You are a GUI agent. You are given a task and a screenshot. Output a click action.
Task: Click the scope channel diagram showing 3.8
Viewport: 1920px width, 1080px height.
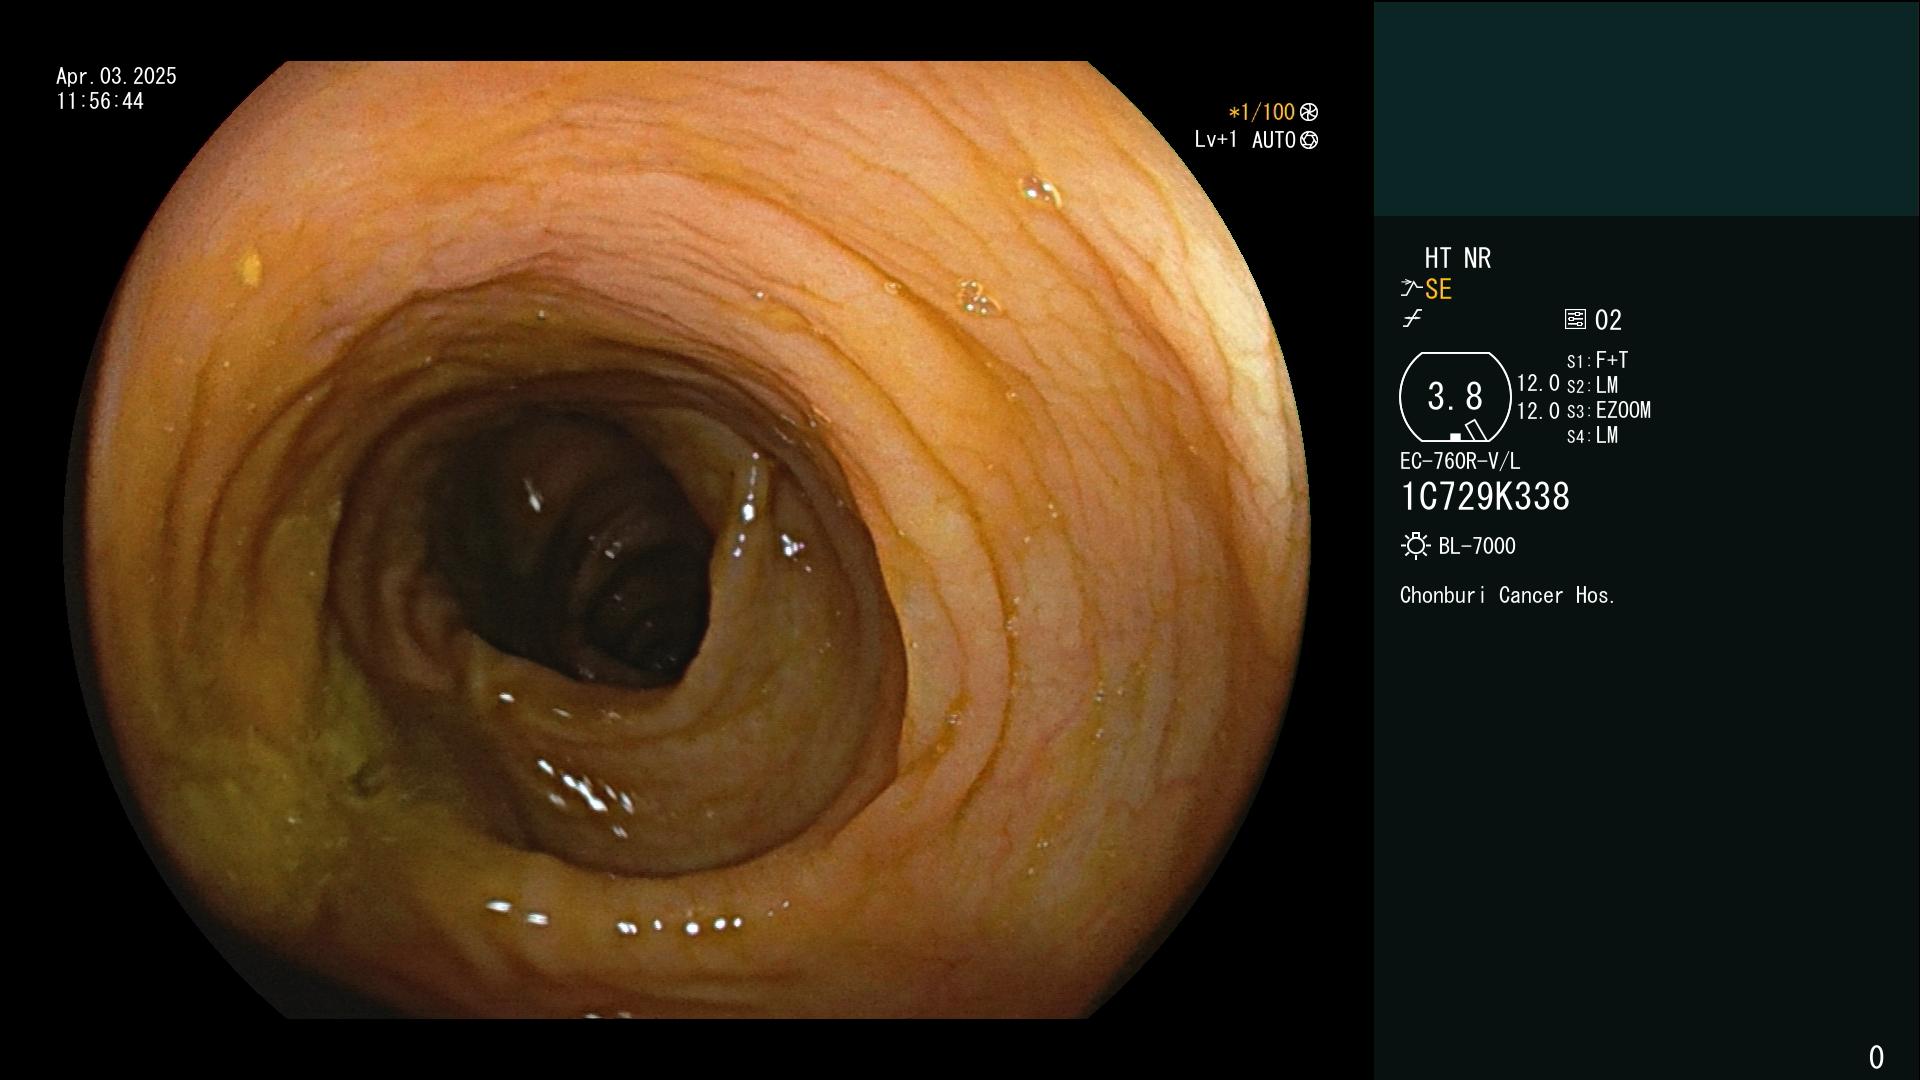[x=1455, y=397]
